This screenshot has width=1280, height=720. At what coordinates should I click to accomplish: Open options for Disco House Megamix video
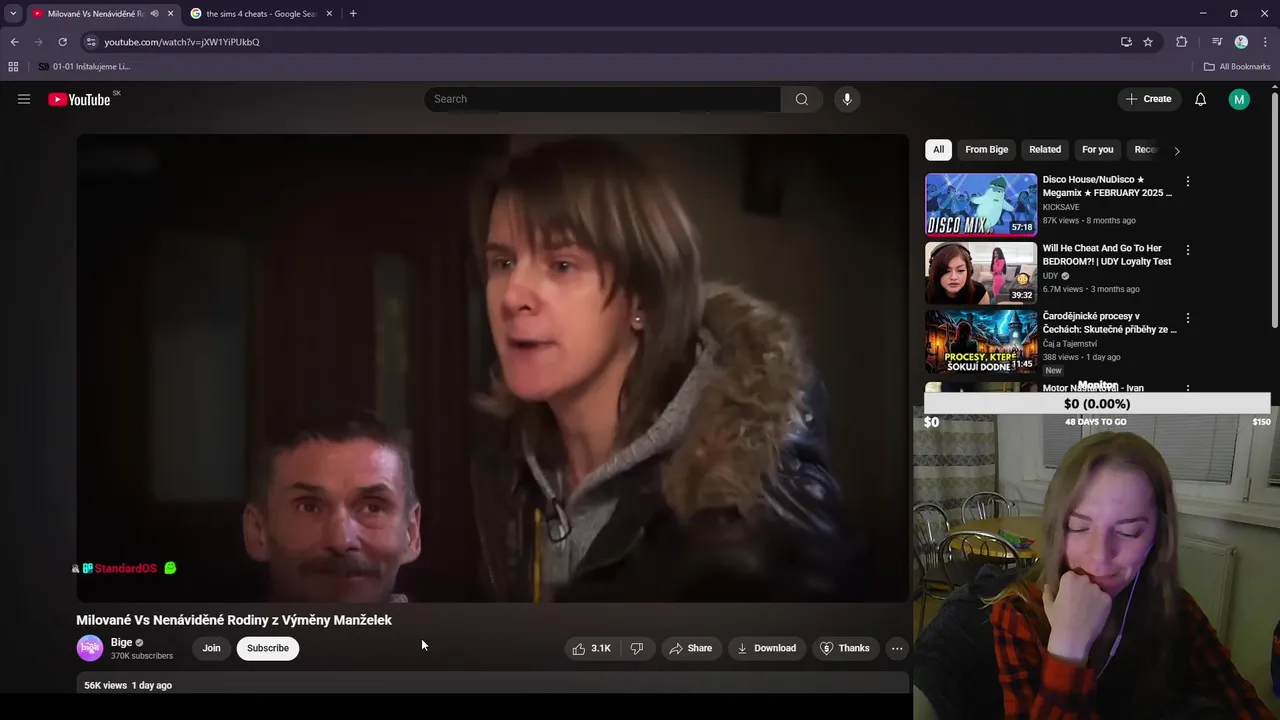pos(1187,182)
